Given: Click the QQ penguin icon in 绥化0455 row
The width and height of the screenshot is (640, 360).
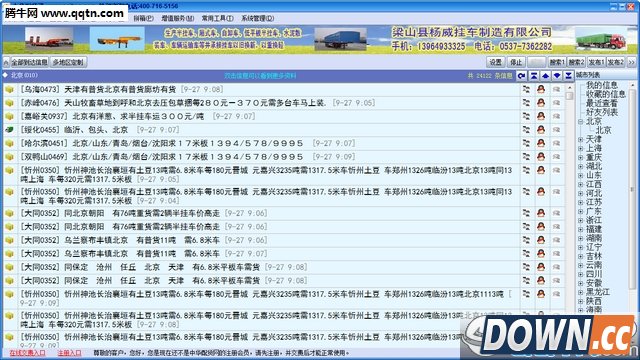Looking at the screenshot, I should click(x=541, y=130).
